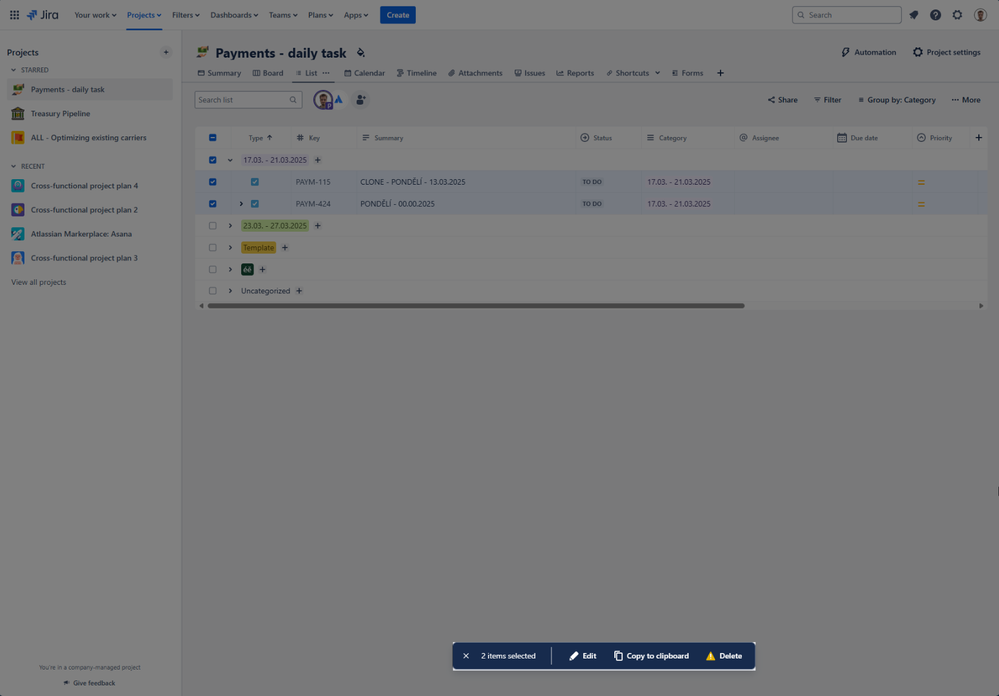Click the List tab three-dots options

(326, 73)
